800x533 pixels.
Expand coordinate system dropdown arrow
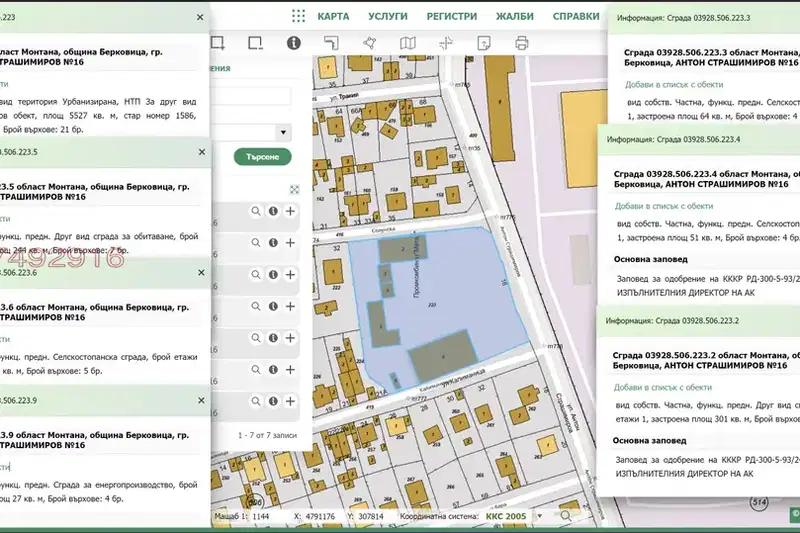(x=540, y=516)
